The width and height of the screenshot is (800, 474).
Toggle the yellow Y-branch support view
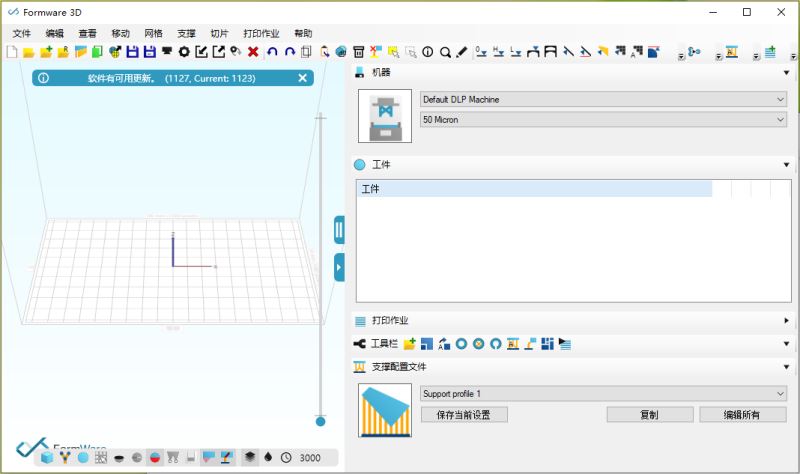(x=65, y=458)
